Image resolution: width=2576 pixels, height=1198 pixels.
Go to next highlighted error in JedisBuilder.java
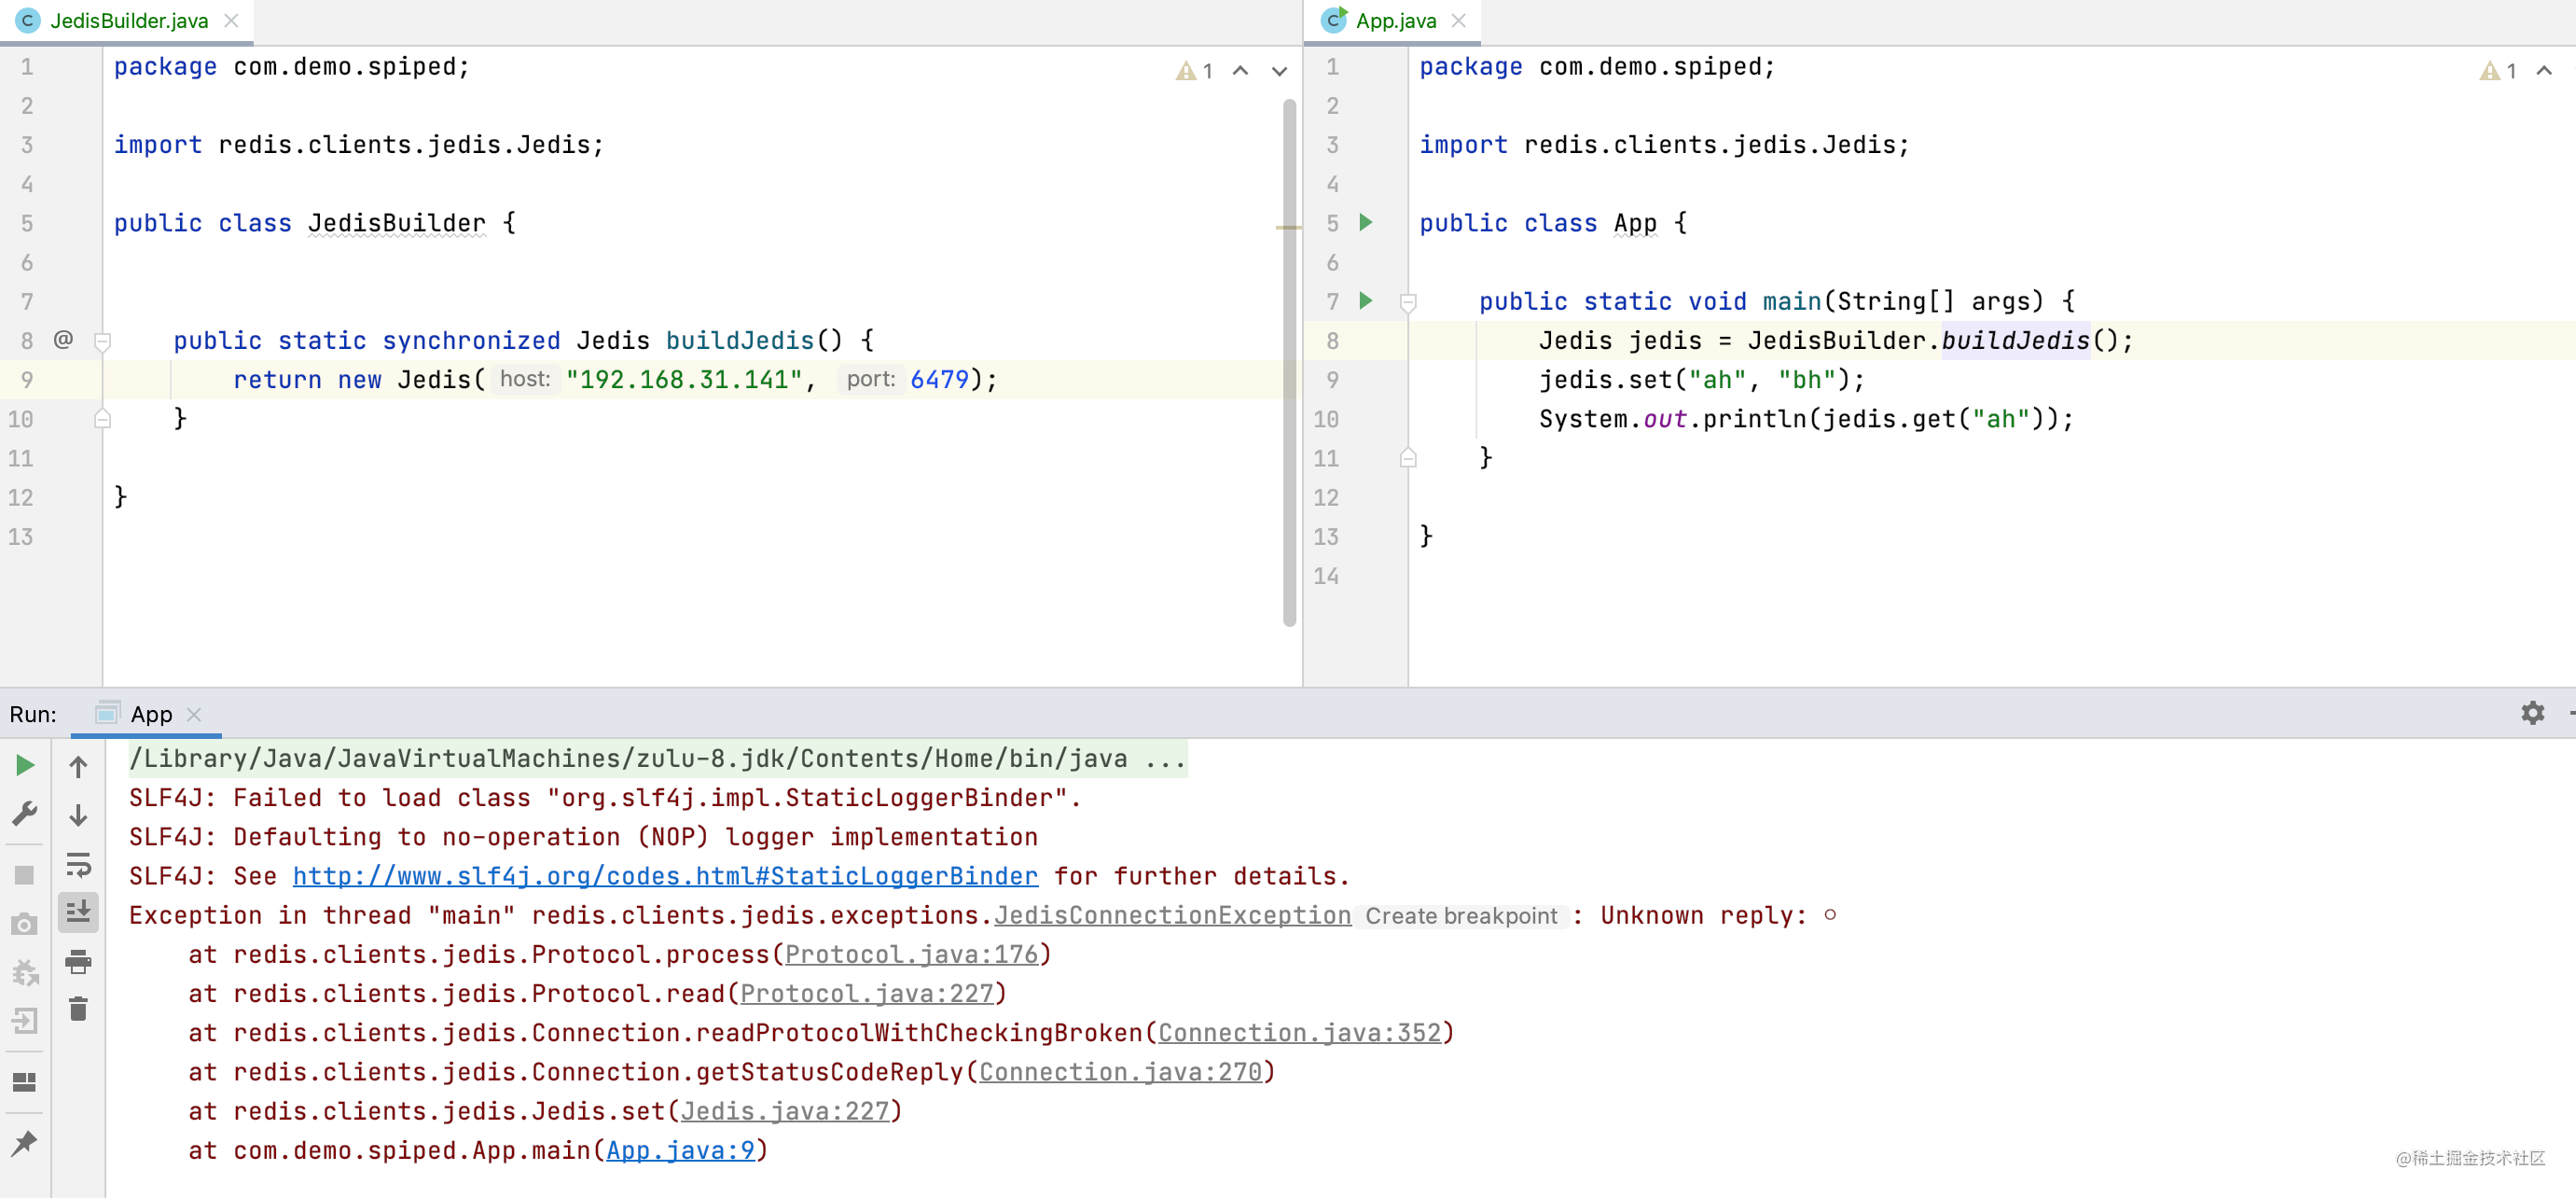pos(1279,71)
